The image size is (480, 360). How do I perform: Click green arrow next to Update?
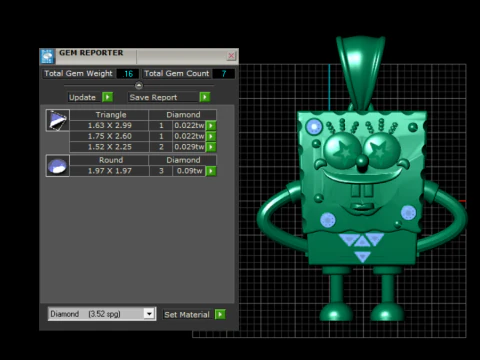point(107,97)
